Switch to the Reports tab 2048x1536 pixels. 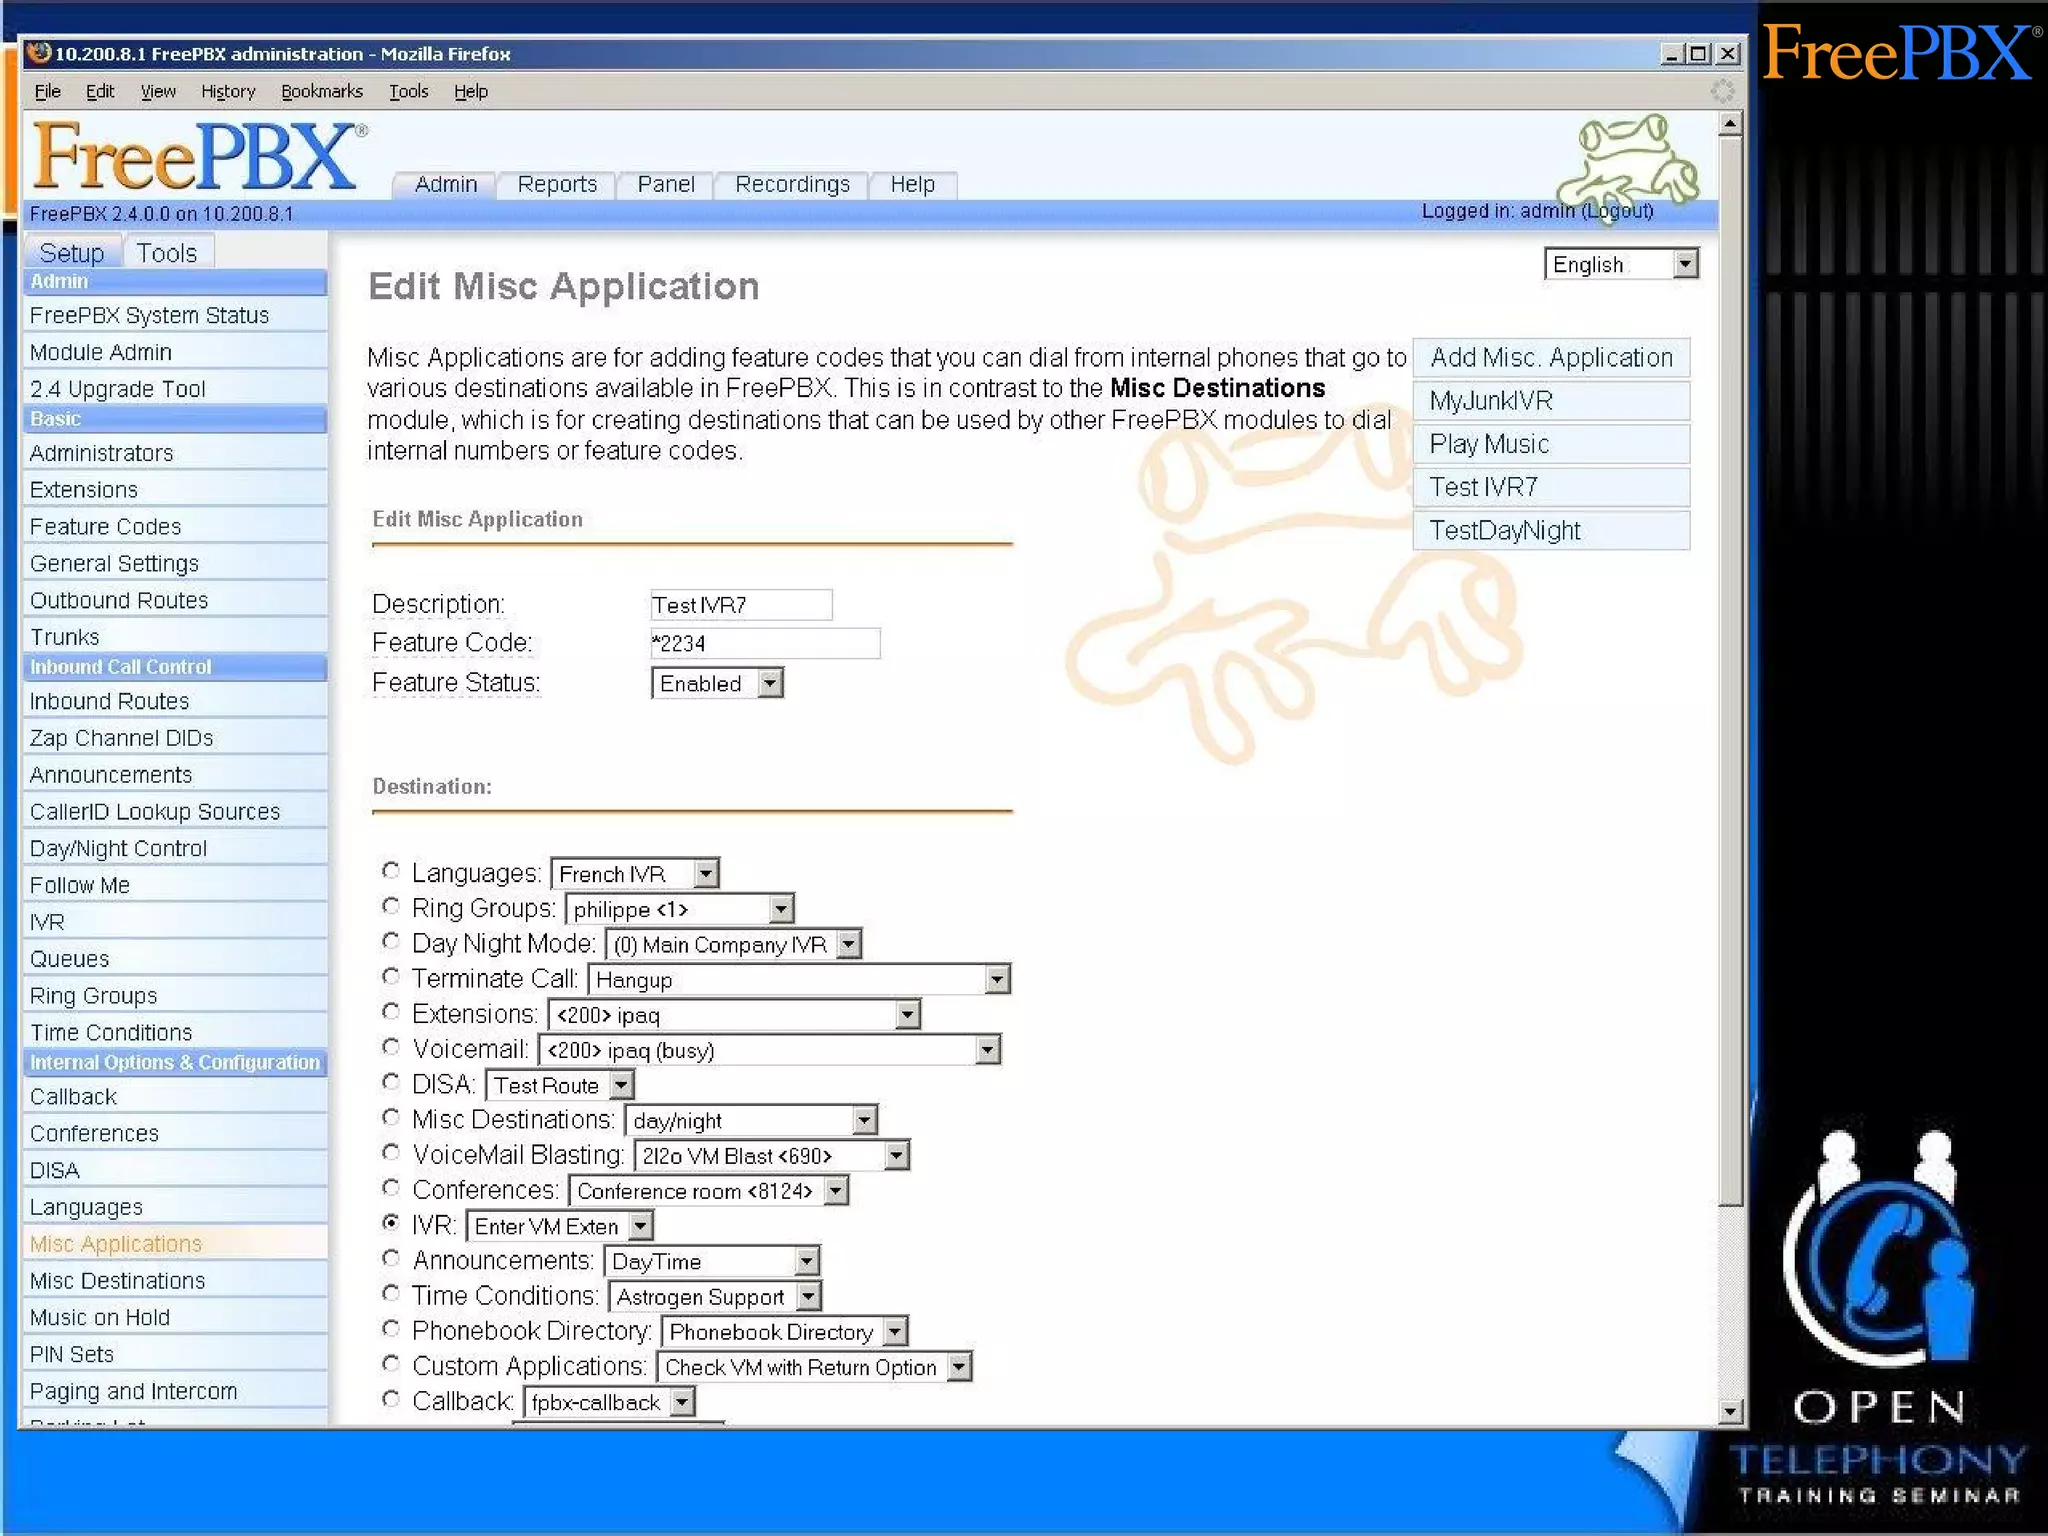(556, 184)
